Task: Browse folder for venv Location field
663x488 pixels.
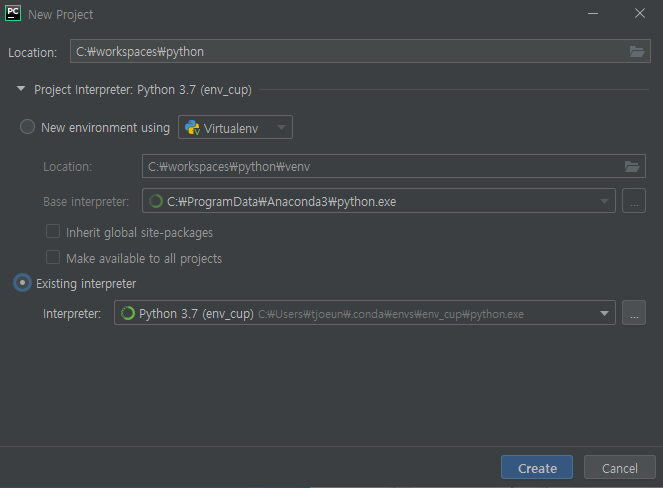Action: pyautogui.click(x=632, y=167)
